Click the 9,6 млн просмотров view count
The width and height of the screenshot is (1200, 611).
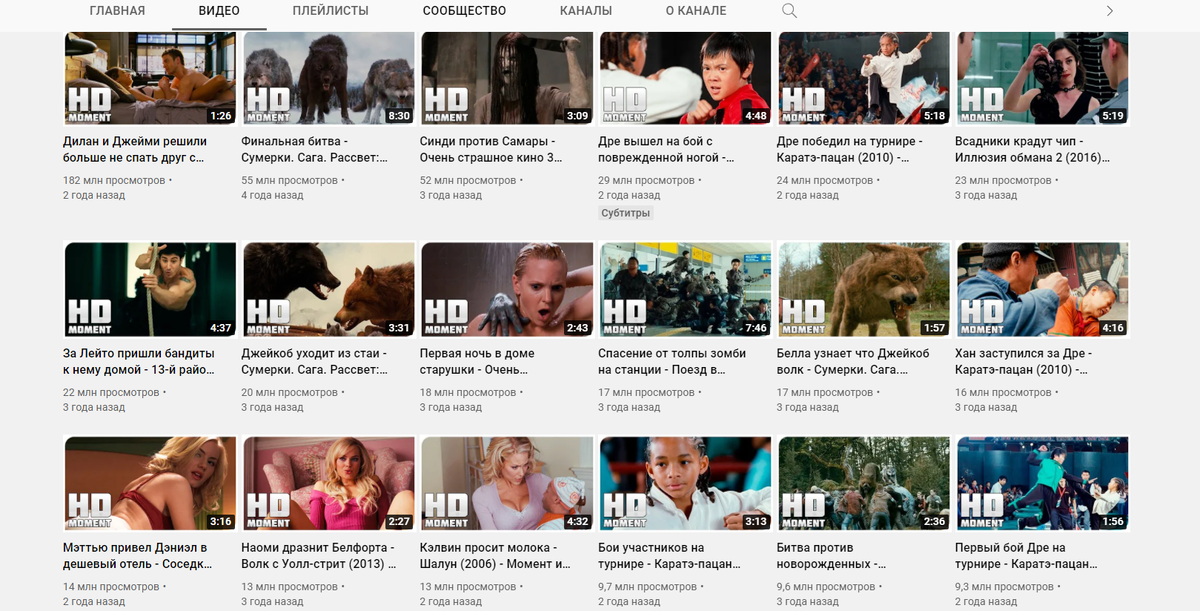(x=827, y=586)
